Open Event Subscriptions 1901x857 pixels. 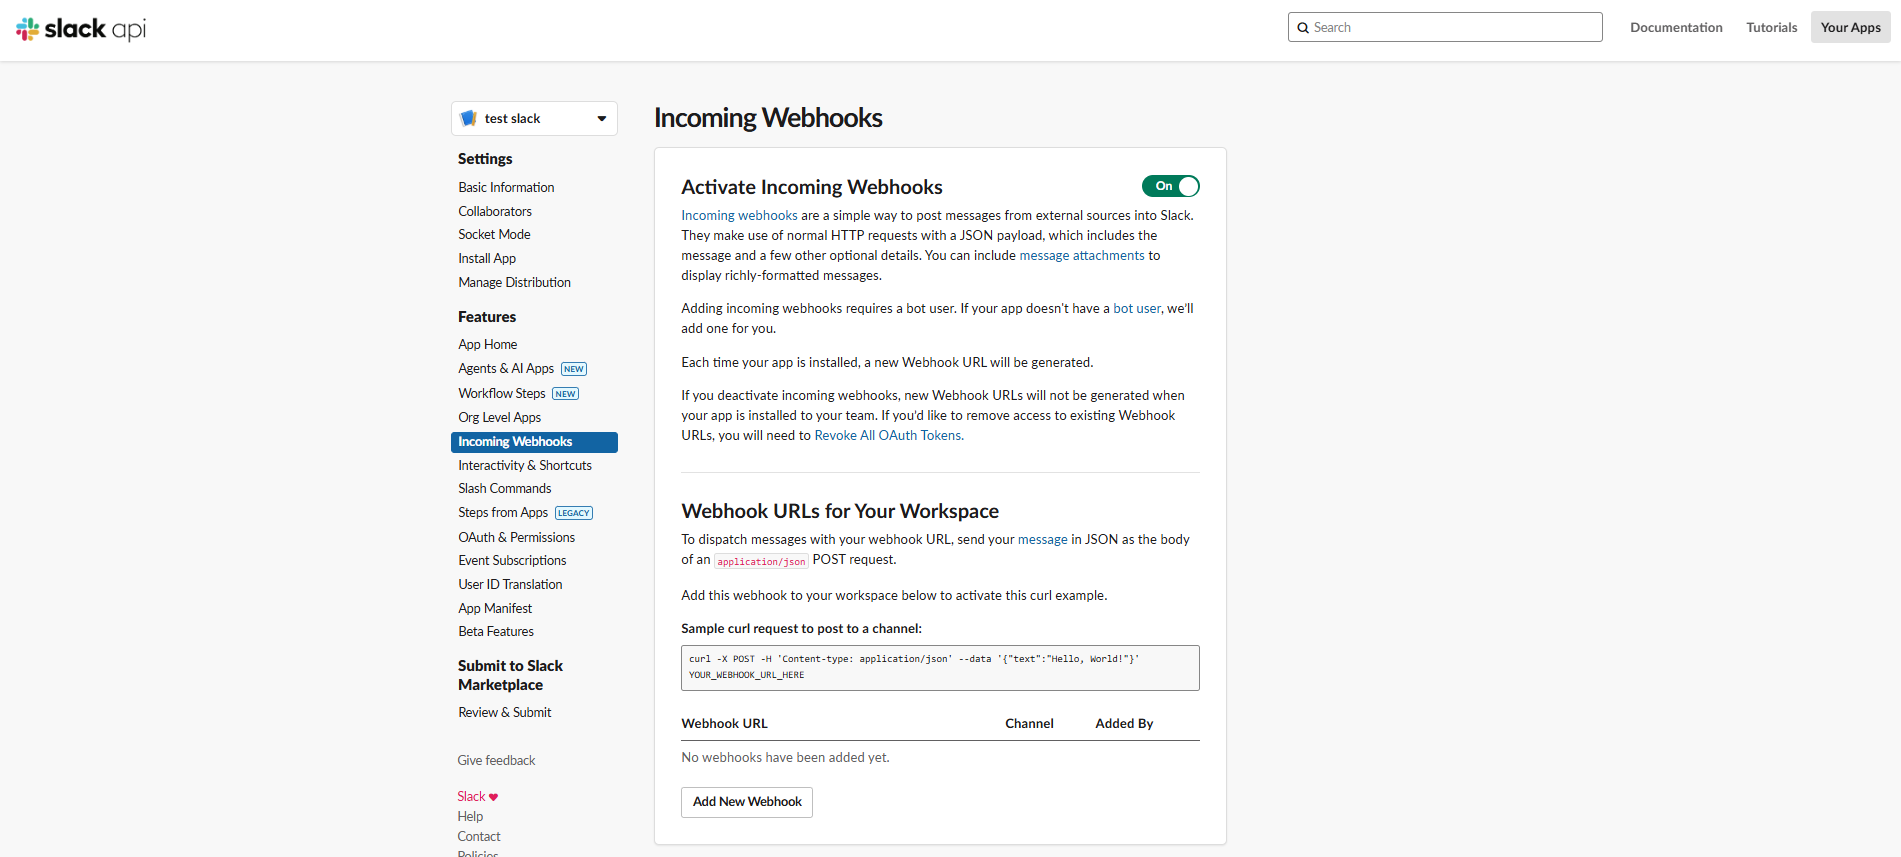(x=512, y=560)
